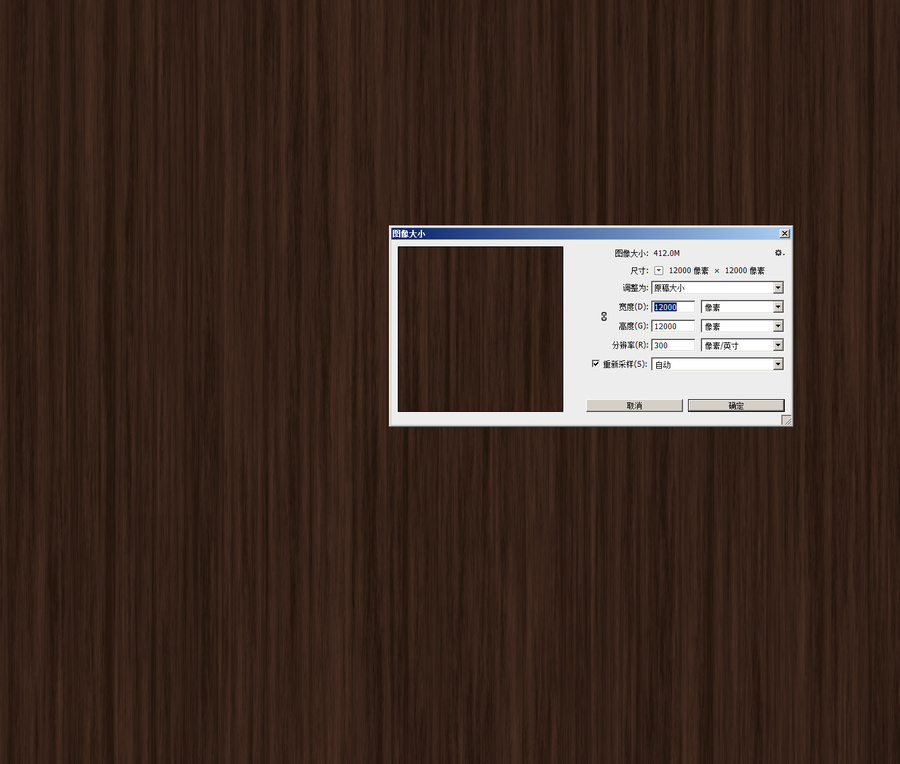Toggle the constrain proportions chain link icon
The image size is (900, 764).
[x=604, y=316]
